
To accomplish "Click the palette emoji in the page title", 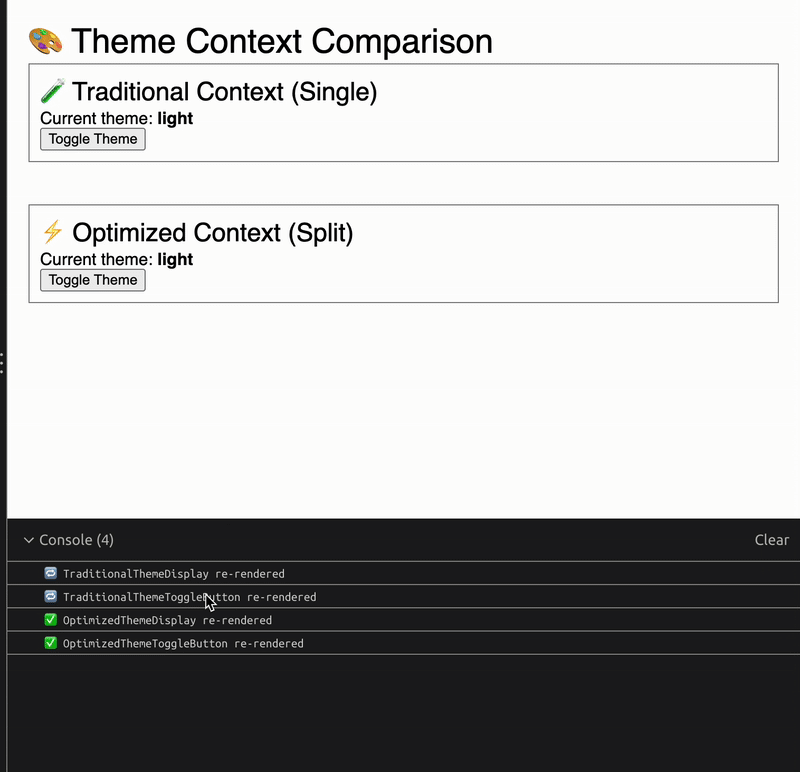I will click(x=45, y=41).
